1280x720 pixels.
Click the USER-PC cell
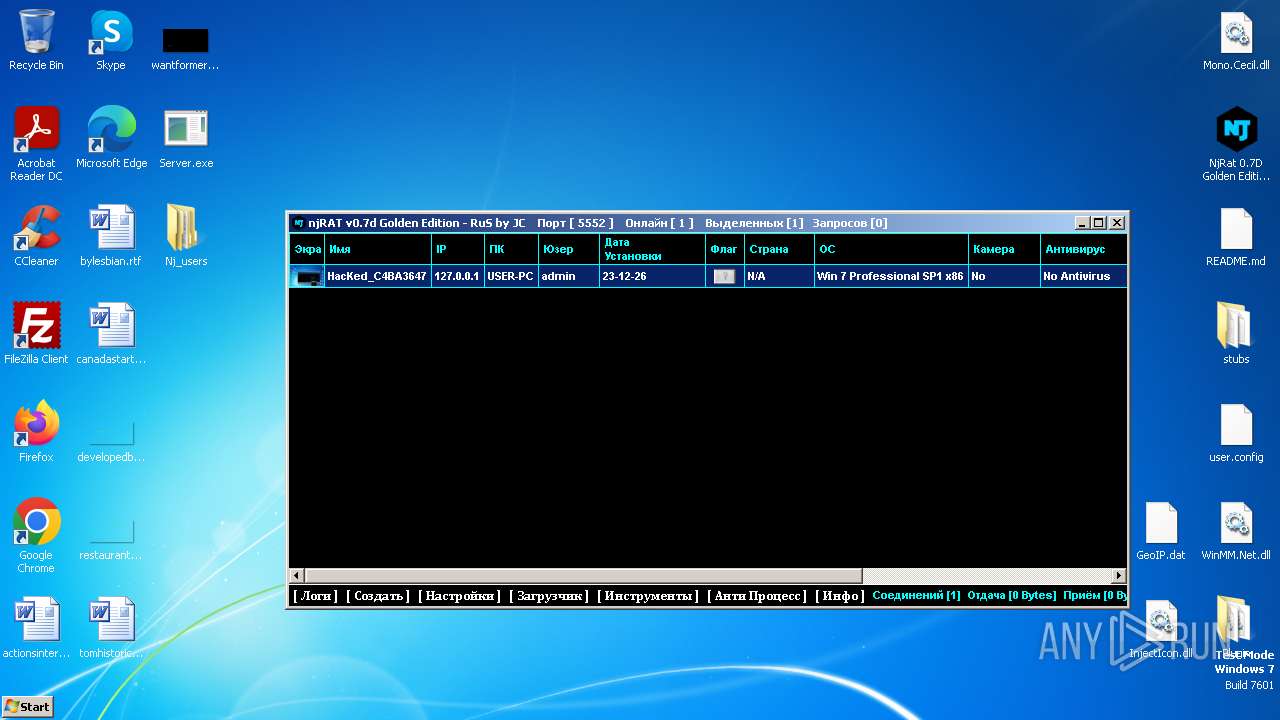pyautogui.click(x=511, y=276)
